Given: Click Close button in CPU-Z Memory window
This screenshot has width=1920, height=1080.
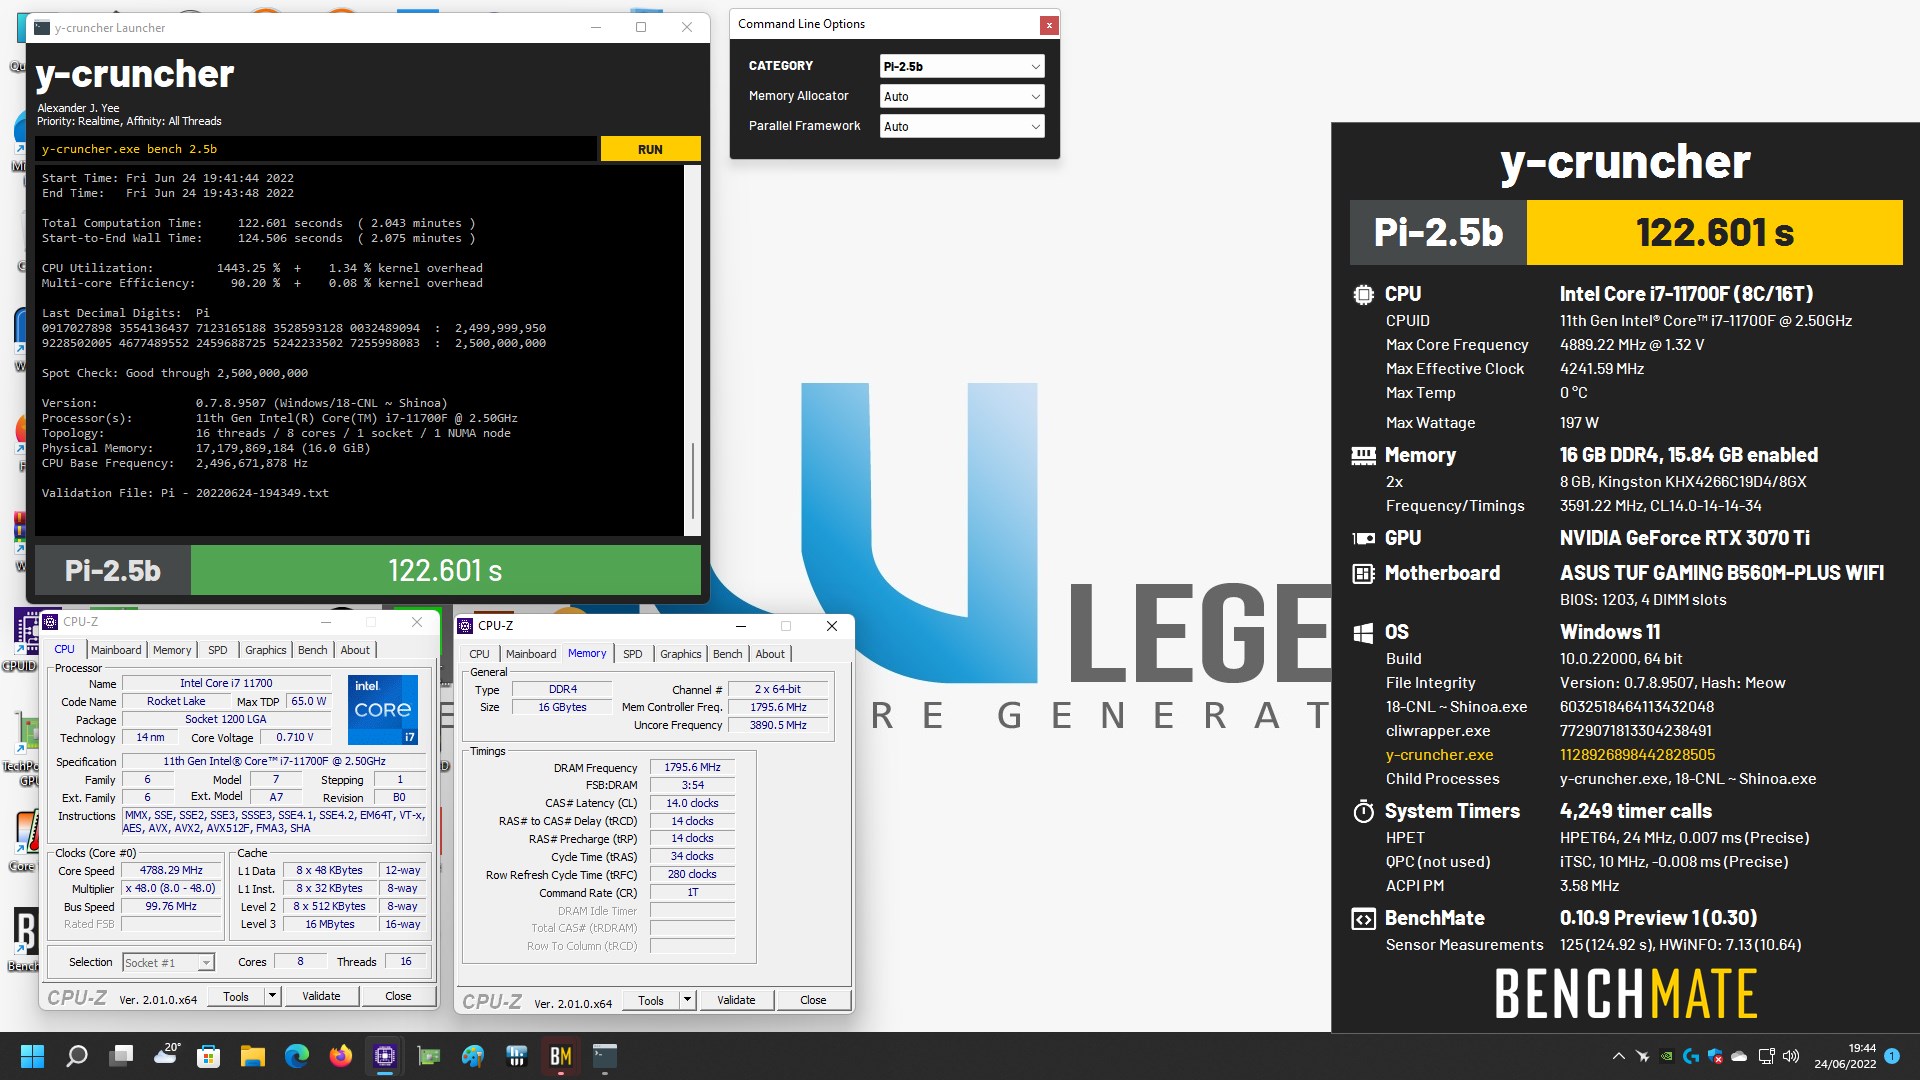Looking at the screenshot, I should [x=813, y=1000].
